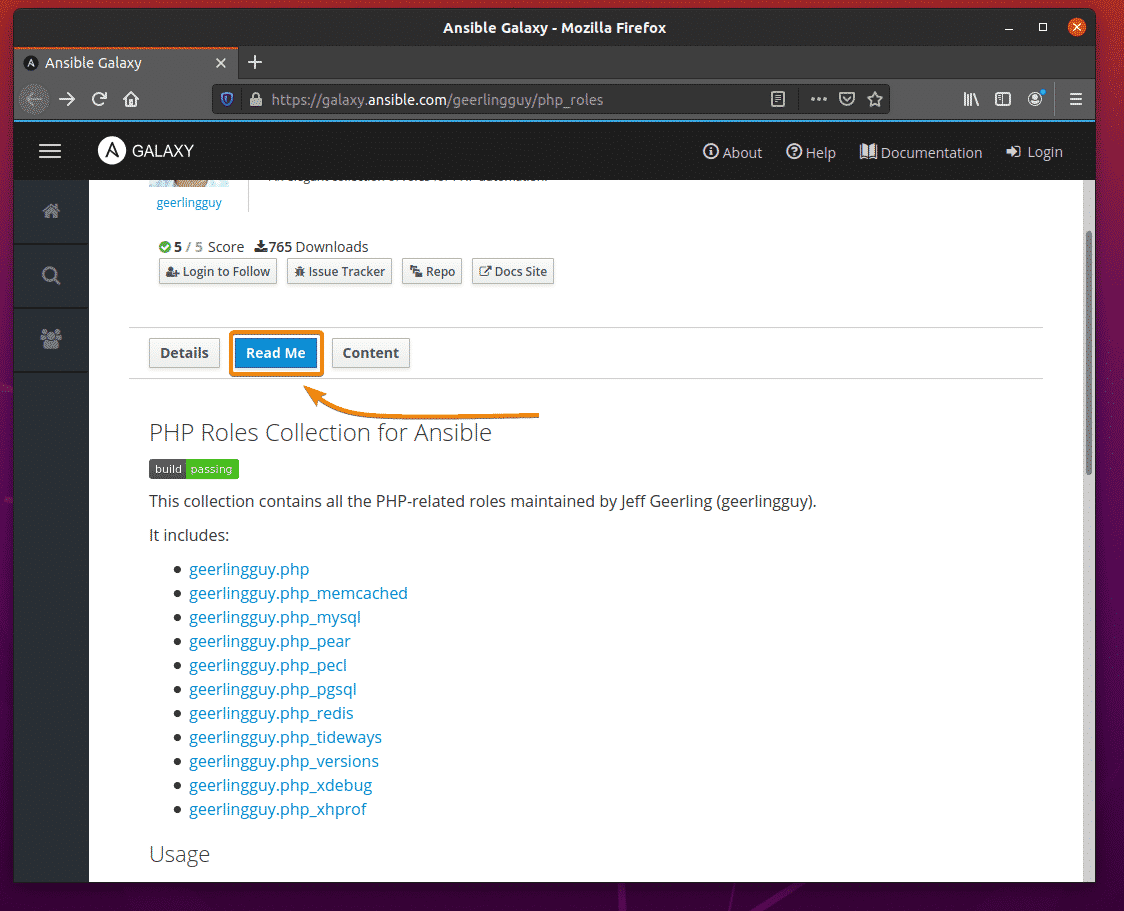1124x911 pixels.
Task: Open the page actions ellipsis menu
Action: (x=818, y=99)
